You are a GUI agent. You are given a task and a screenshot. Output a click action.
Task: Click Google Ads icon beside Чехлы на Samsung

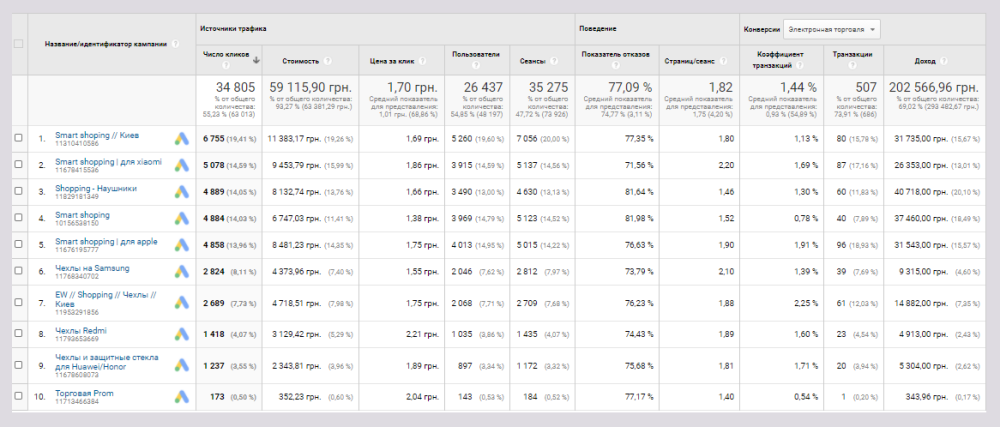pos(182,271)
